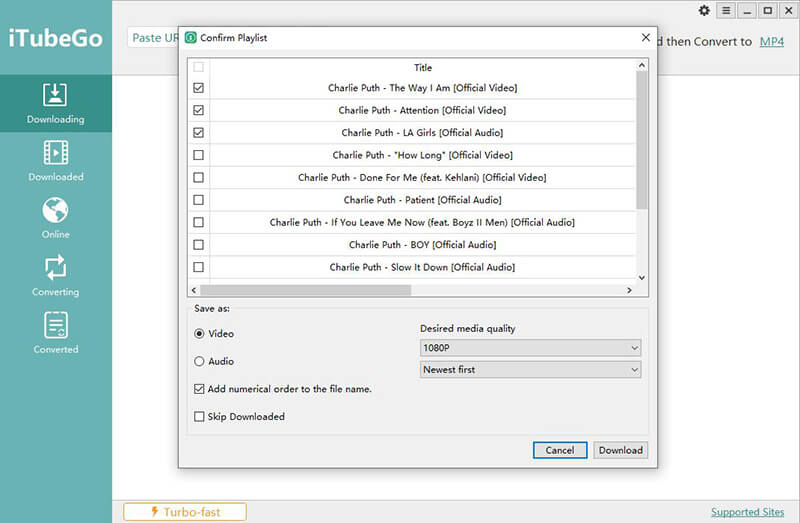The image size is (800, 523).
Task: Click the playlist scroll down arrow
Action: click(642, 278)
